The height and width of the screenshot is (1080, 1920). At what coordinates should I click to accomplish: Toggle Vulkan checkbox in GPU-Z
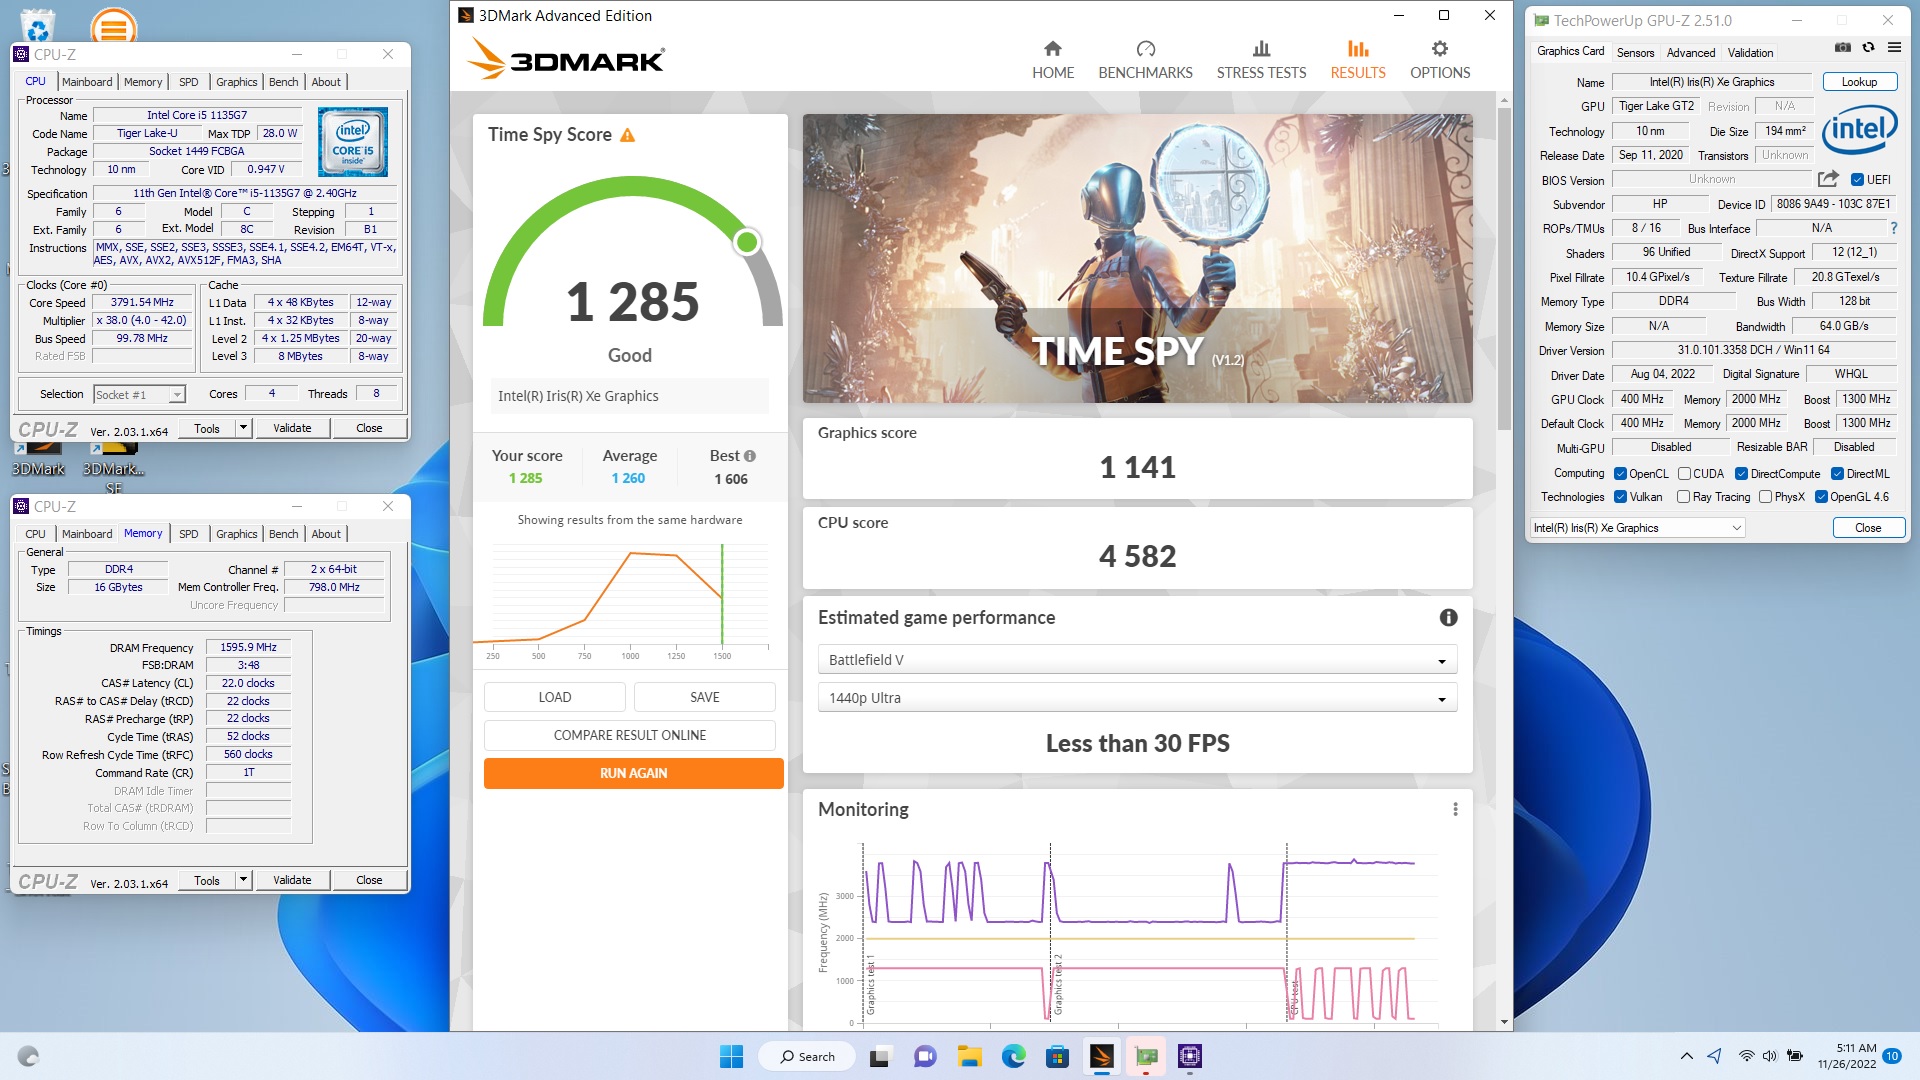1620,497
